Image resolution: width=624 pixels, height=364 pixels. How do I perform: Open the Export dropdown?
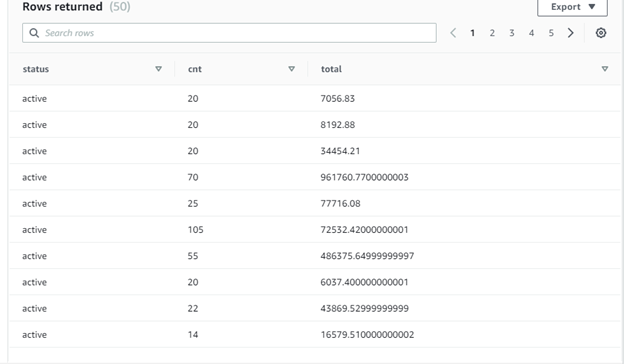(x=572, y=7)
